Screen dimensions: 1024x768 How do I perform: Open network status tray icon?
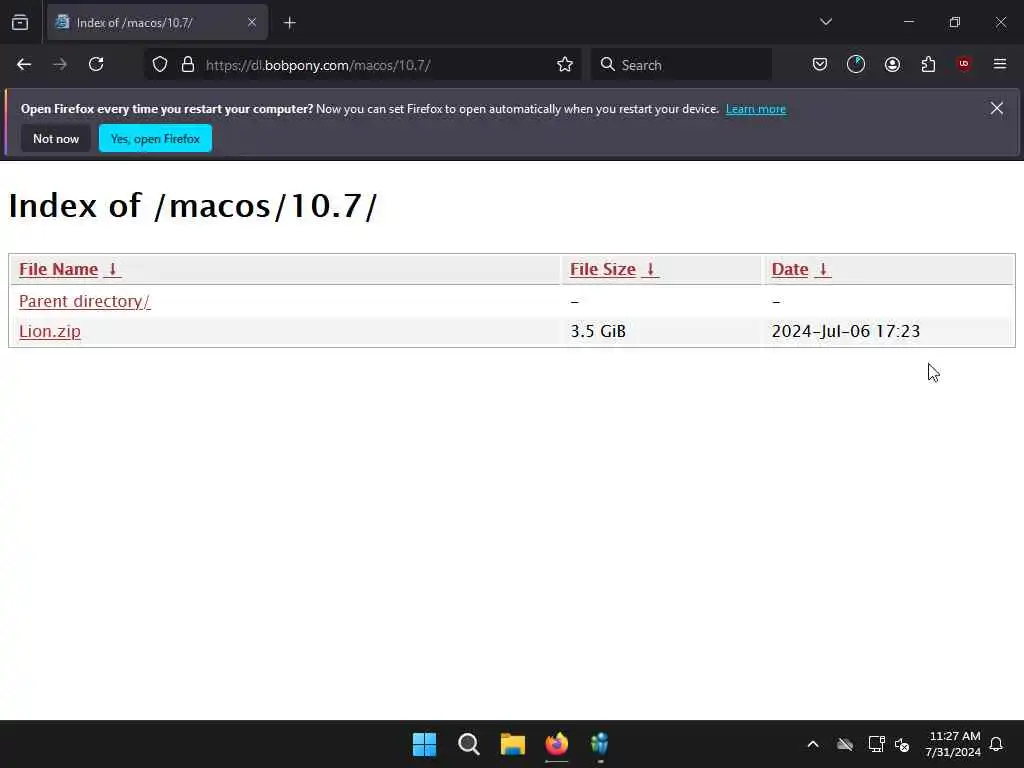tap(876, 744)
